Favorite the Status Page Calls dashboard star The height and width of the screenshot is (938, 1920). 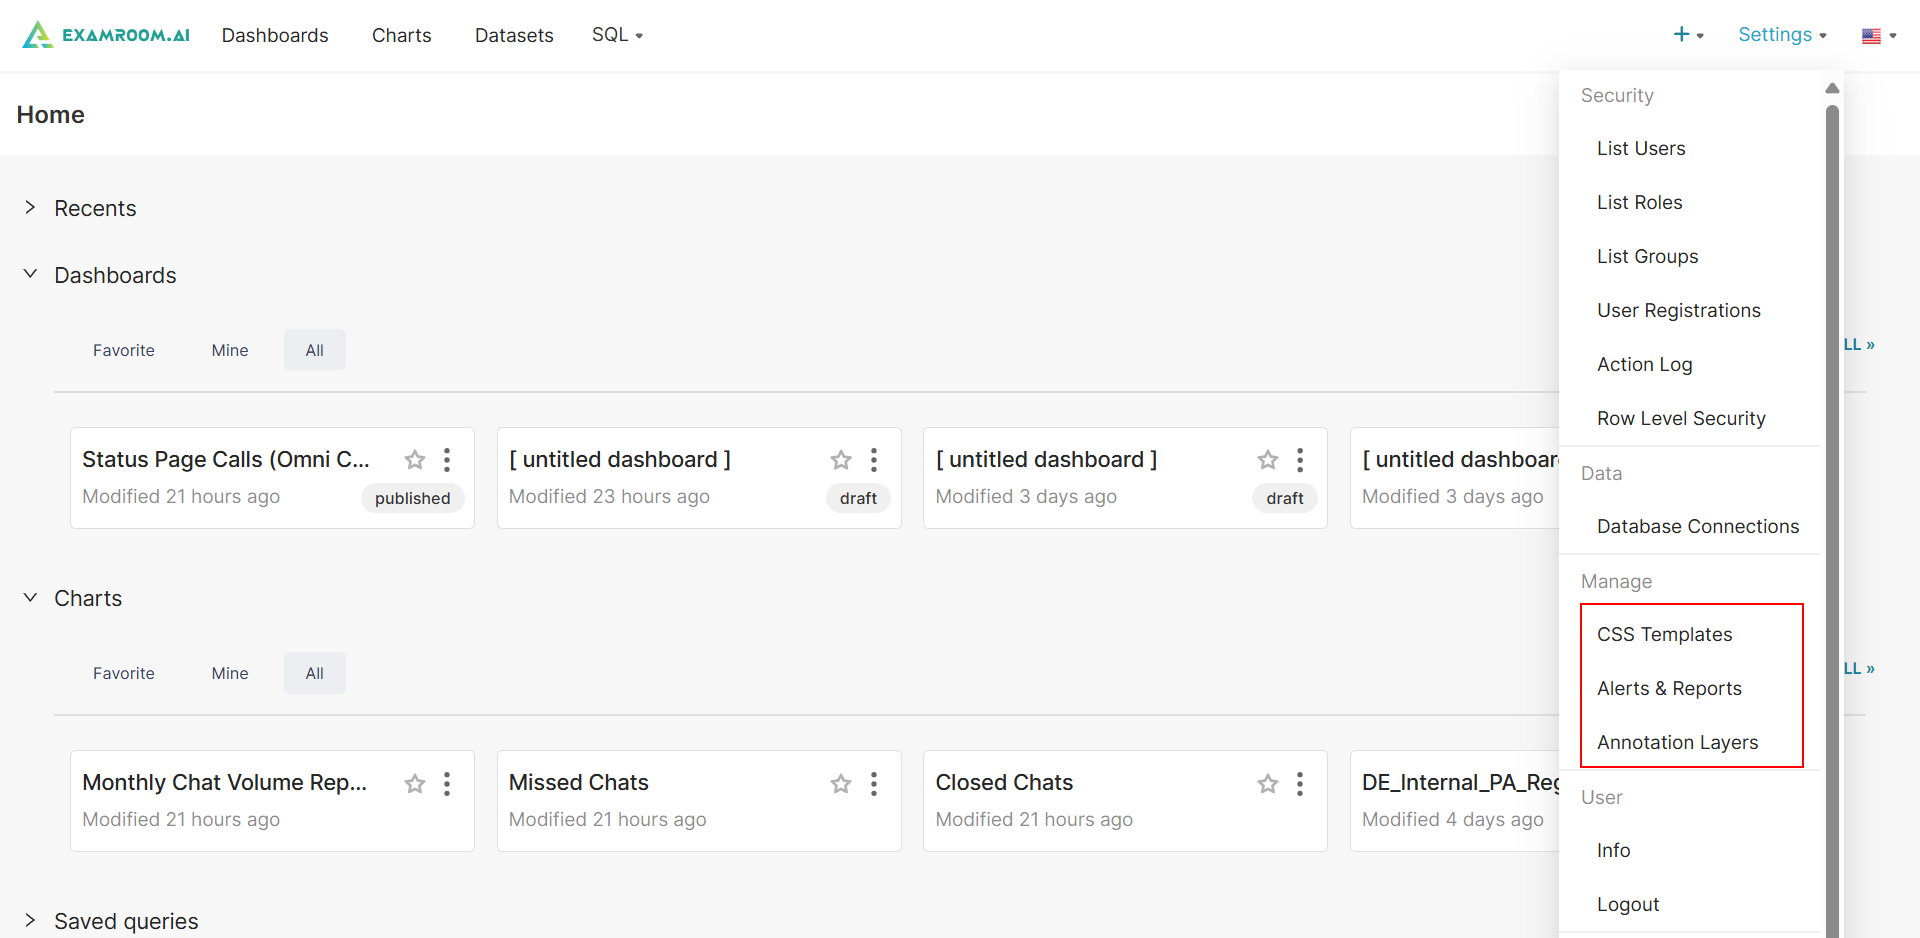[x=414, y=460]
